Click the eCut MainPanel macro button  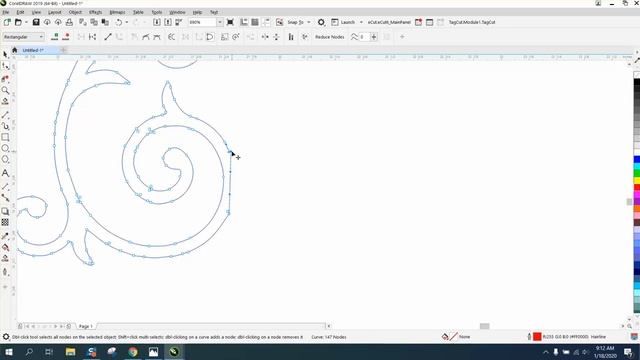click(x=389, y=22)
